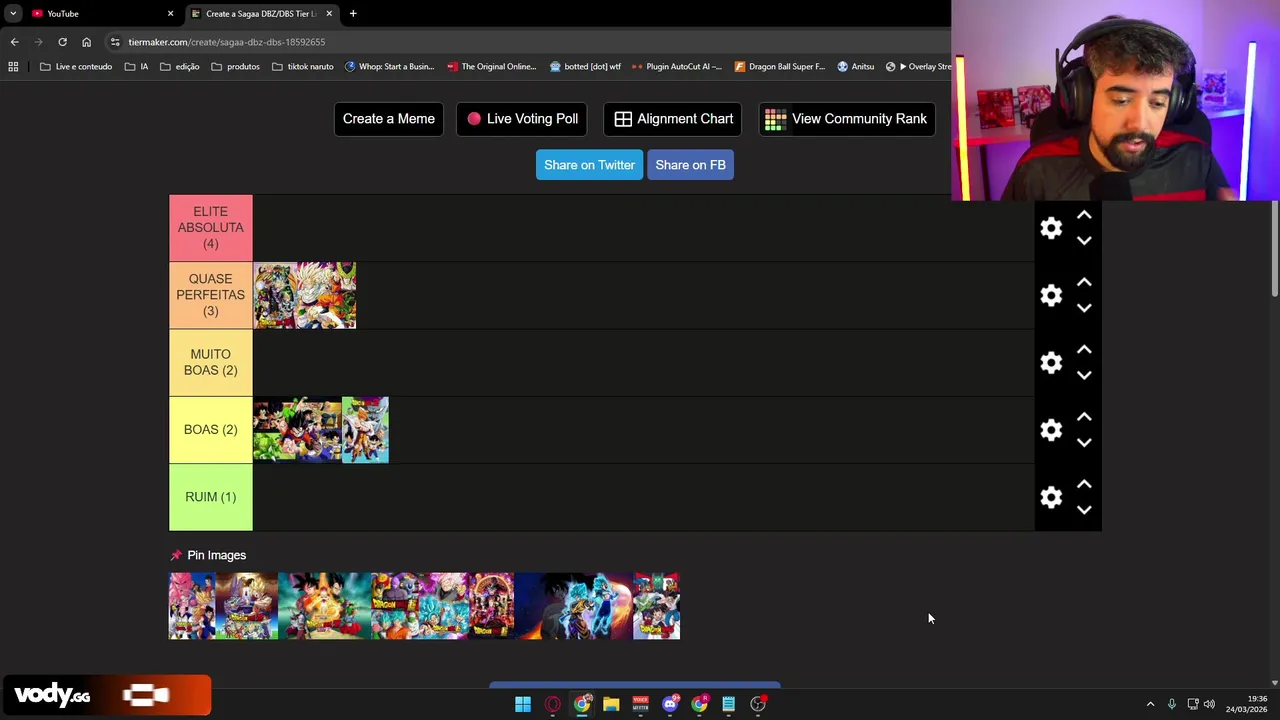View Community Rank
The height and width of the screenshot is (720, 1280).
847,119
